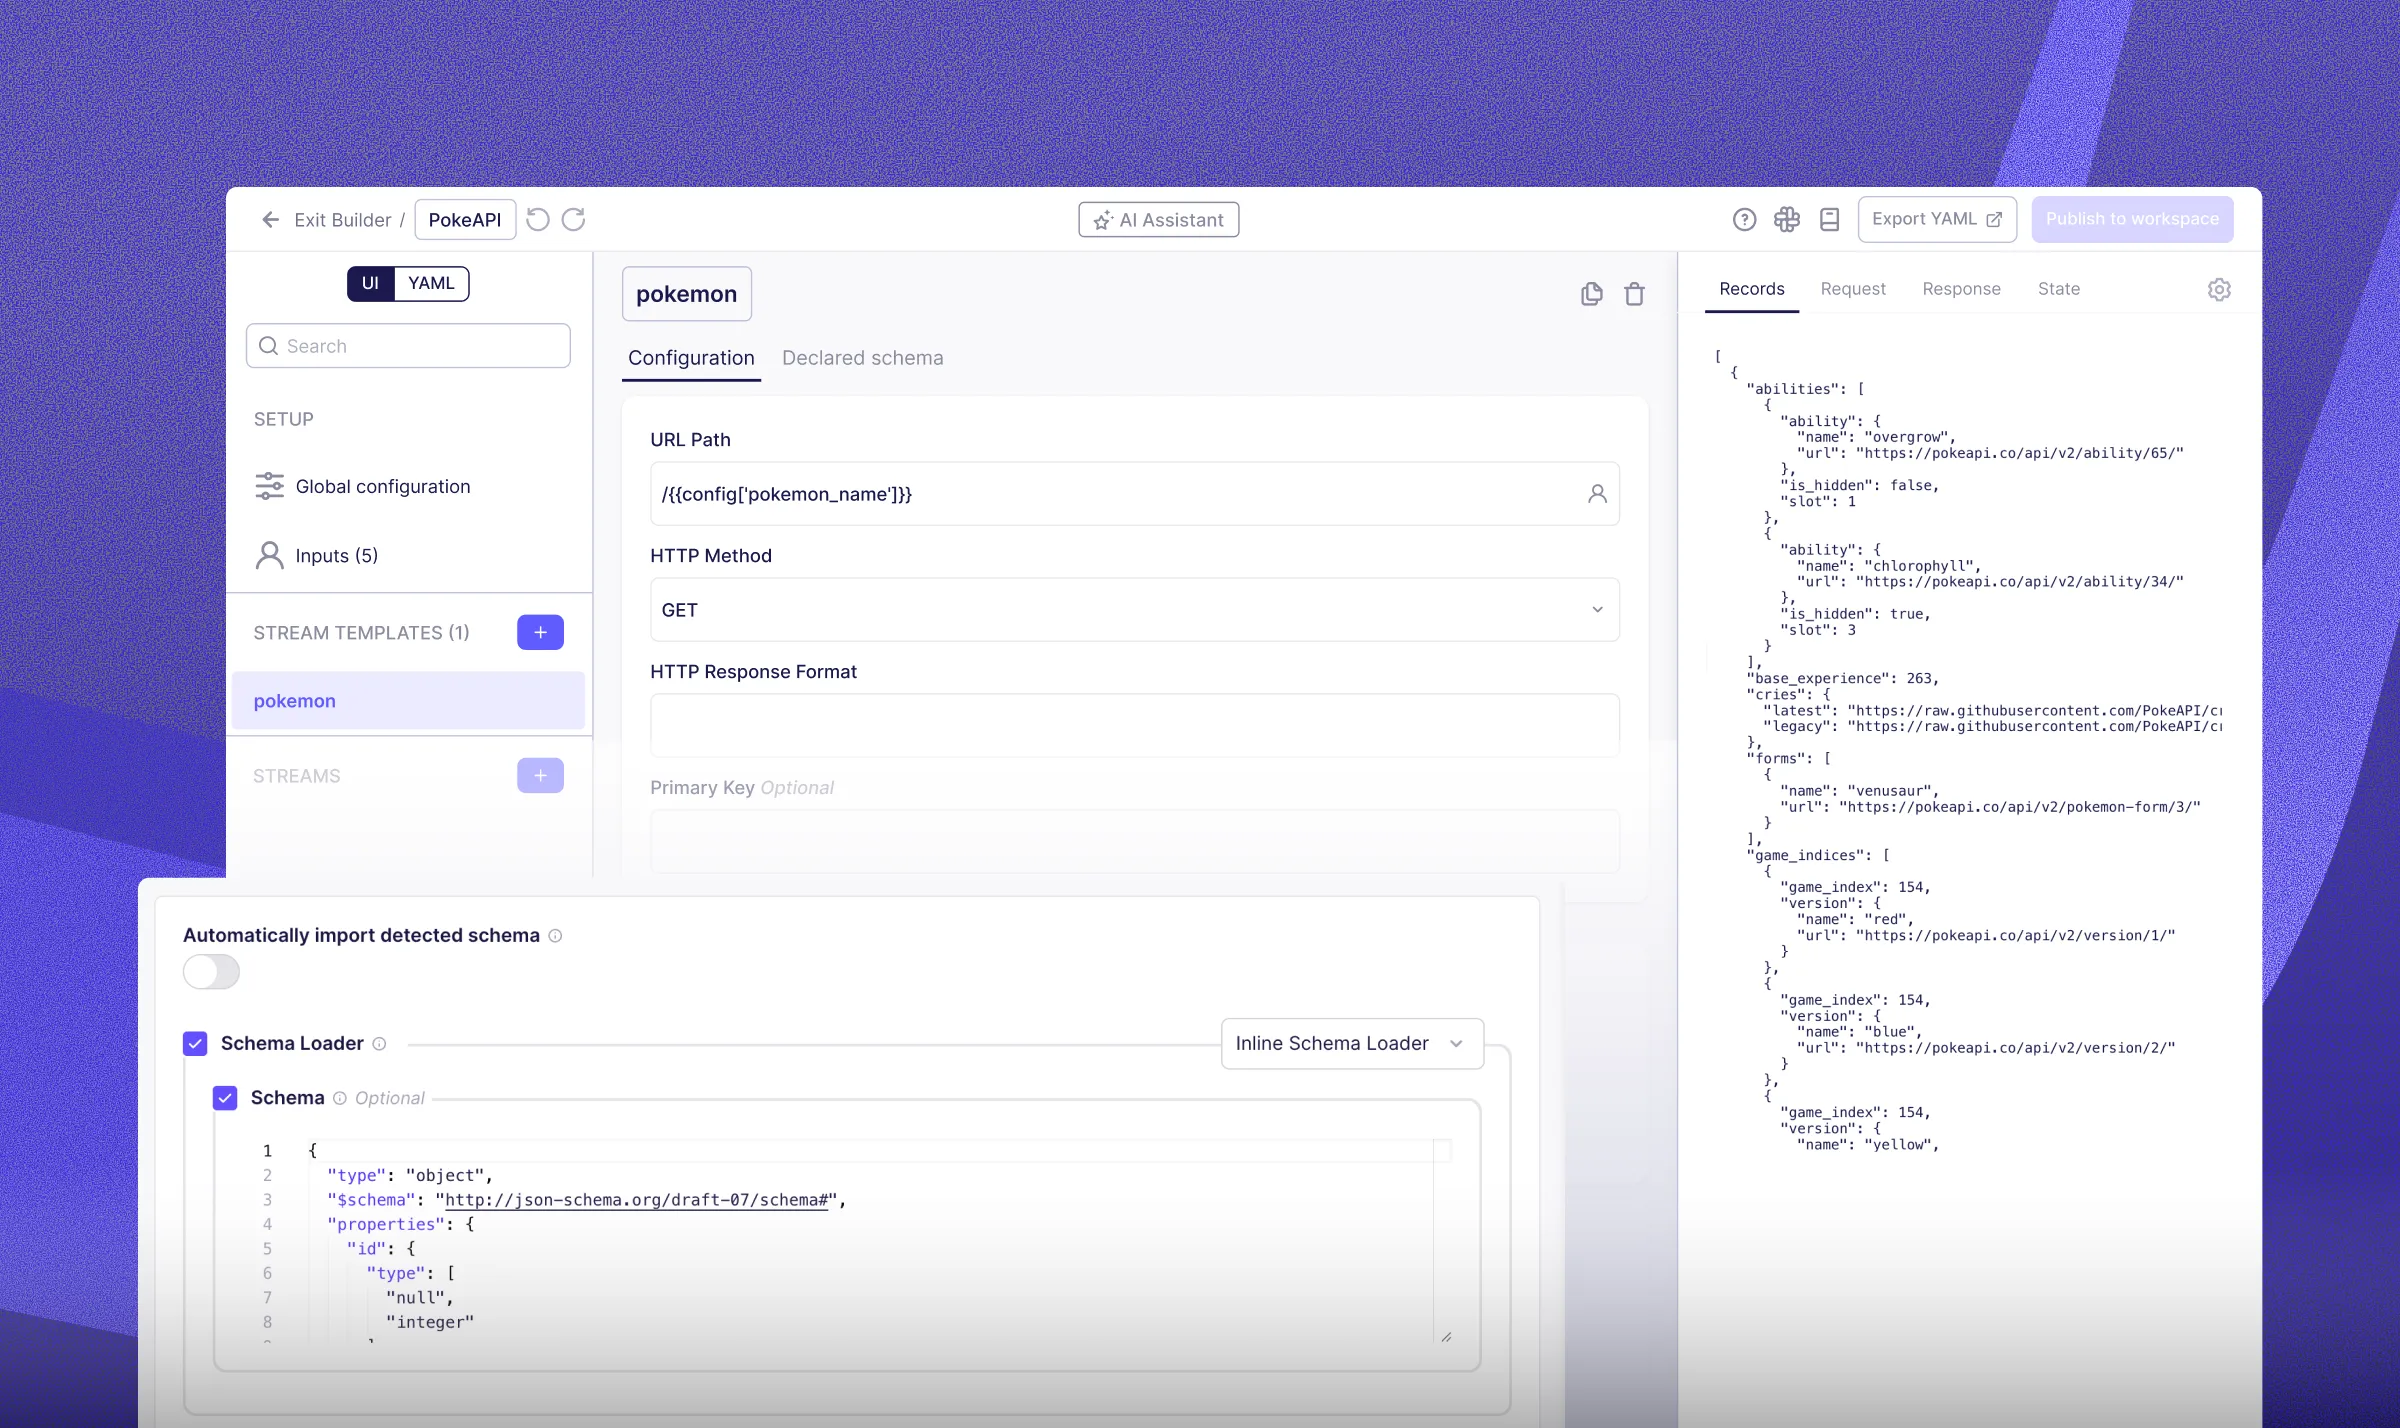Click the Primary Key input field
Image resolution: width=2400 pixels, height=1428 pixels.
click(x=1134, y=842)
